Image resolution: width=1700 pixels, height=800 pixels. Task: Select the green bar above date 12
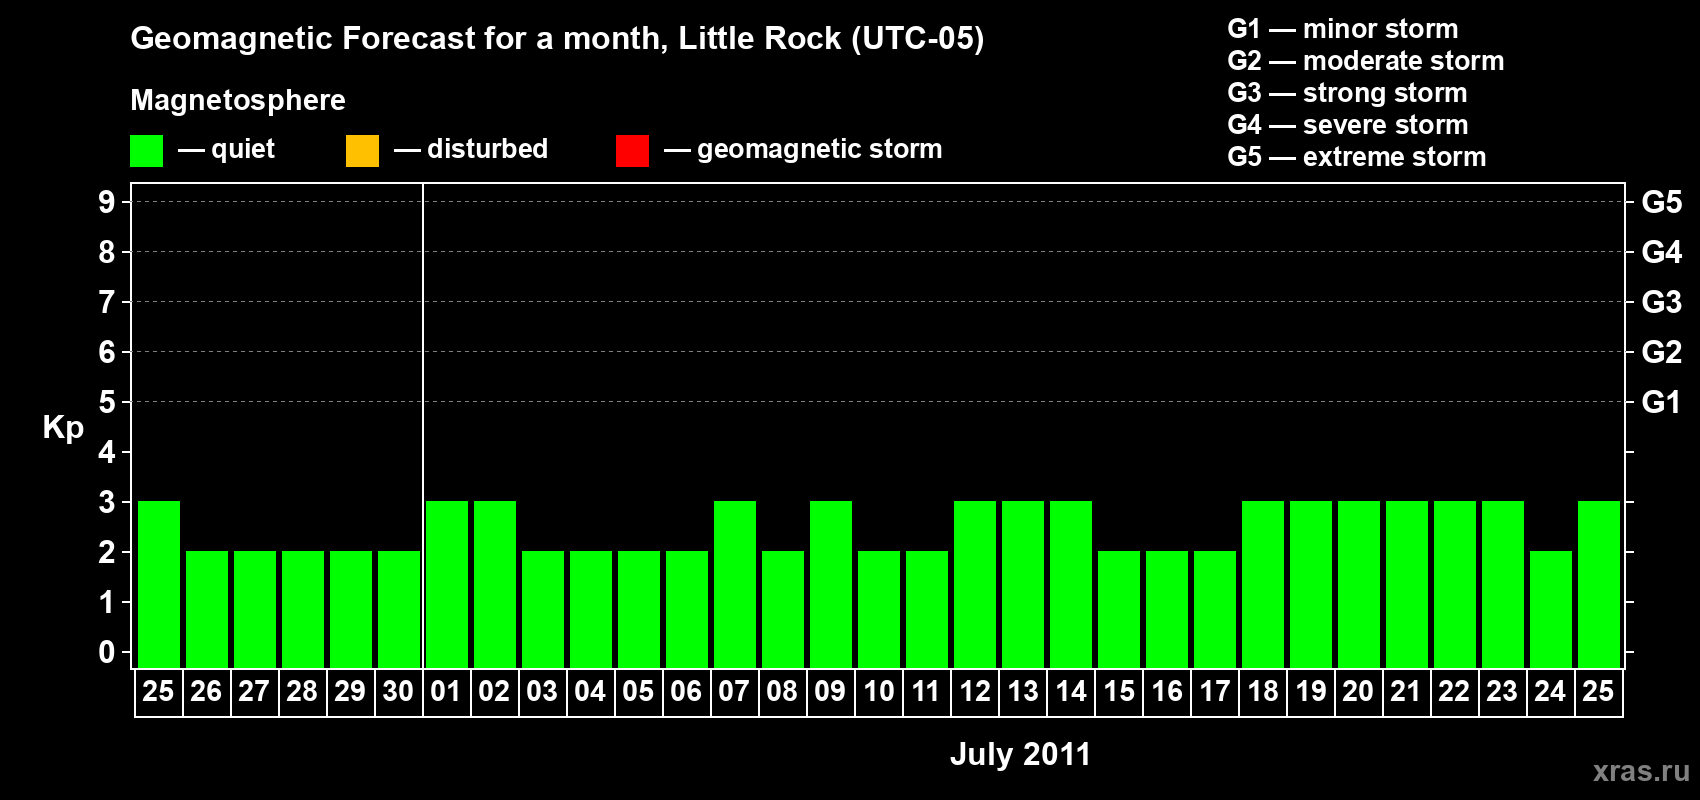point(975,584)
